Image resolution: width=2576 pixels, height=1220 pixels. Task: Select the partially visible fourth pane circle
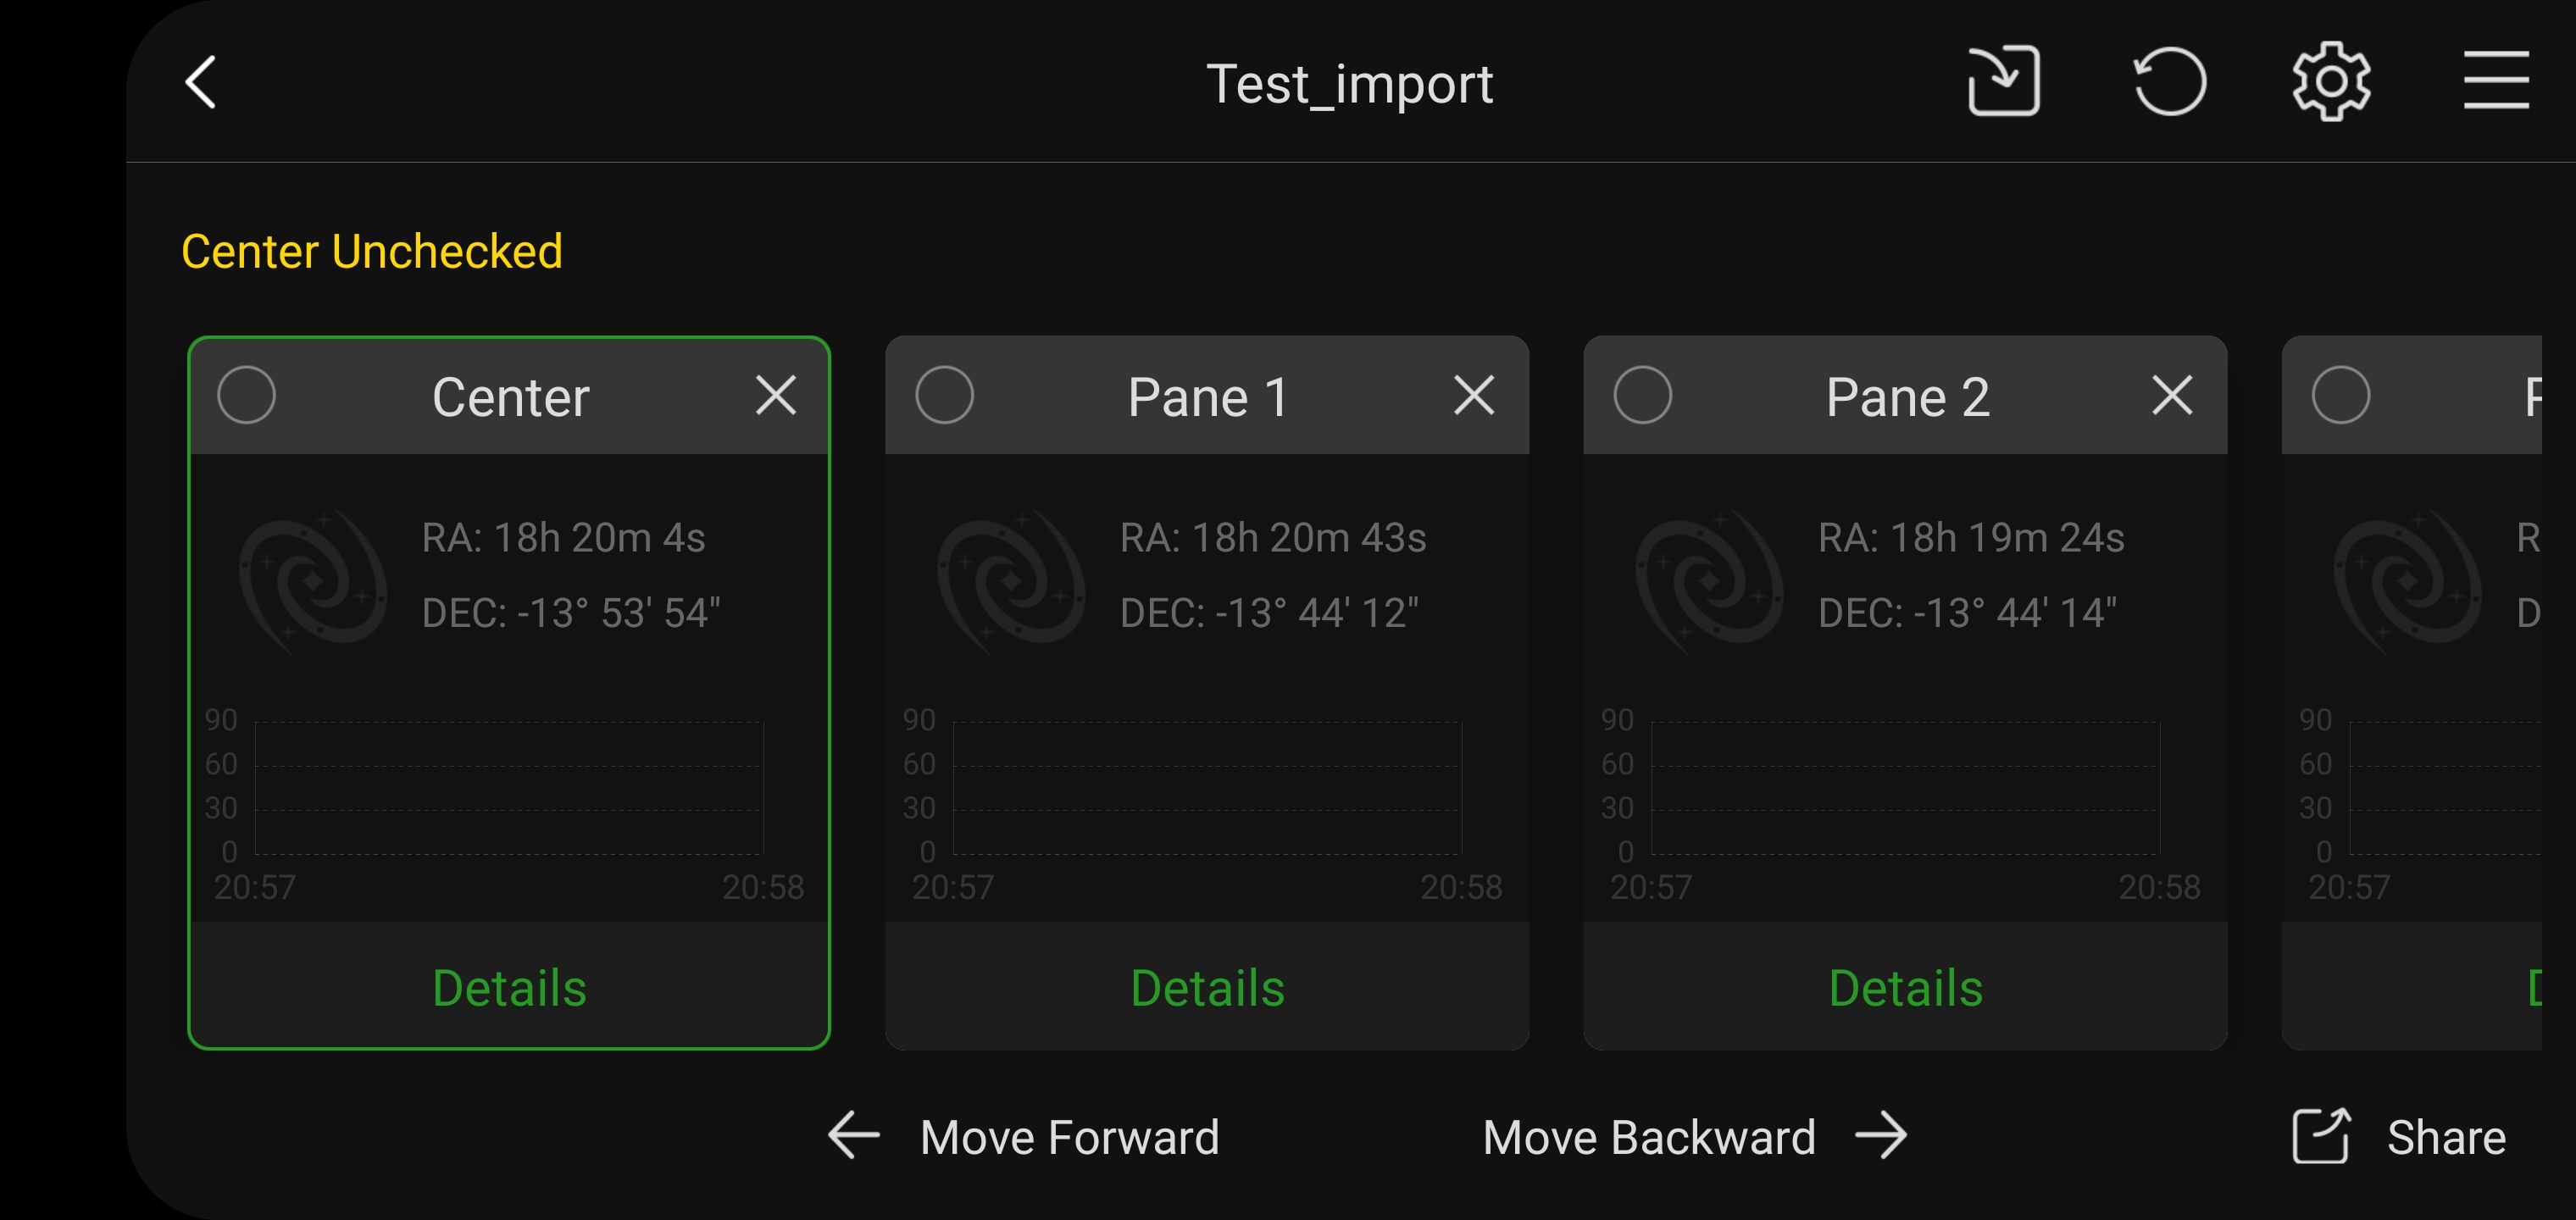click(2340, 395)
